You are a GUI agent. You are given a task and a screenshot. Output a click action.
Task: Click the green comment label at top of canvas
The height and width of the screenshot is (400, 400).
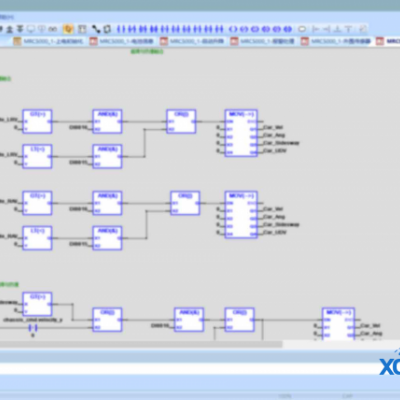point(147,52)
